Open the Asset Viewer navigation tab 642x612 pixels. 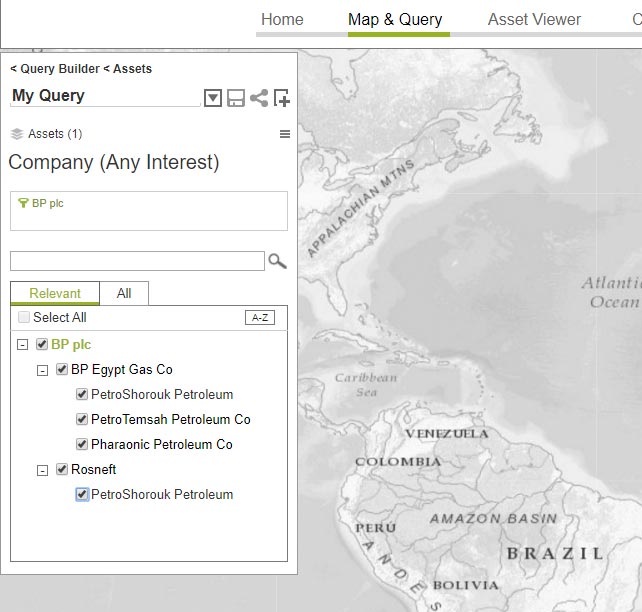pos(534,19)
